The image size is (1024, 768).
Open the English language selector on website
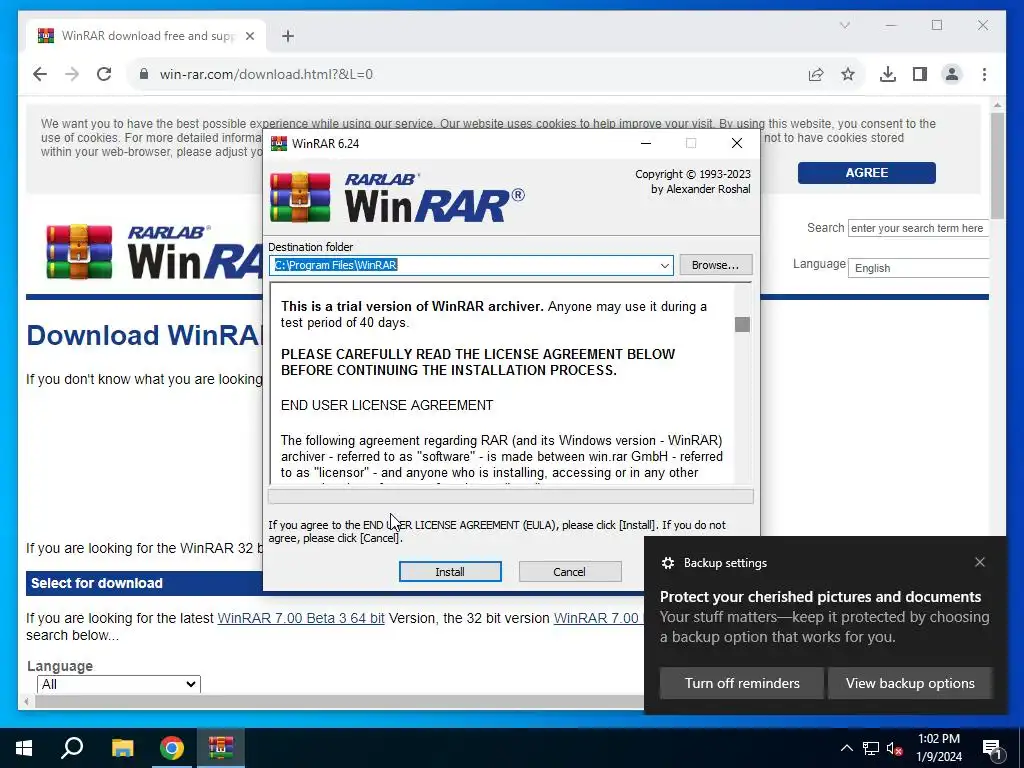(x=918, y=268)
